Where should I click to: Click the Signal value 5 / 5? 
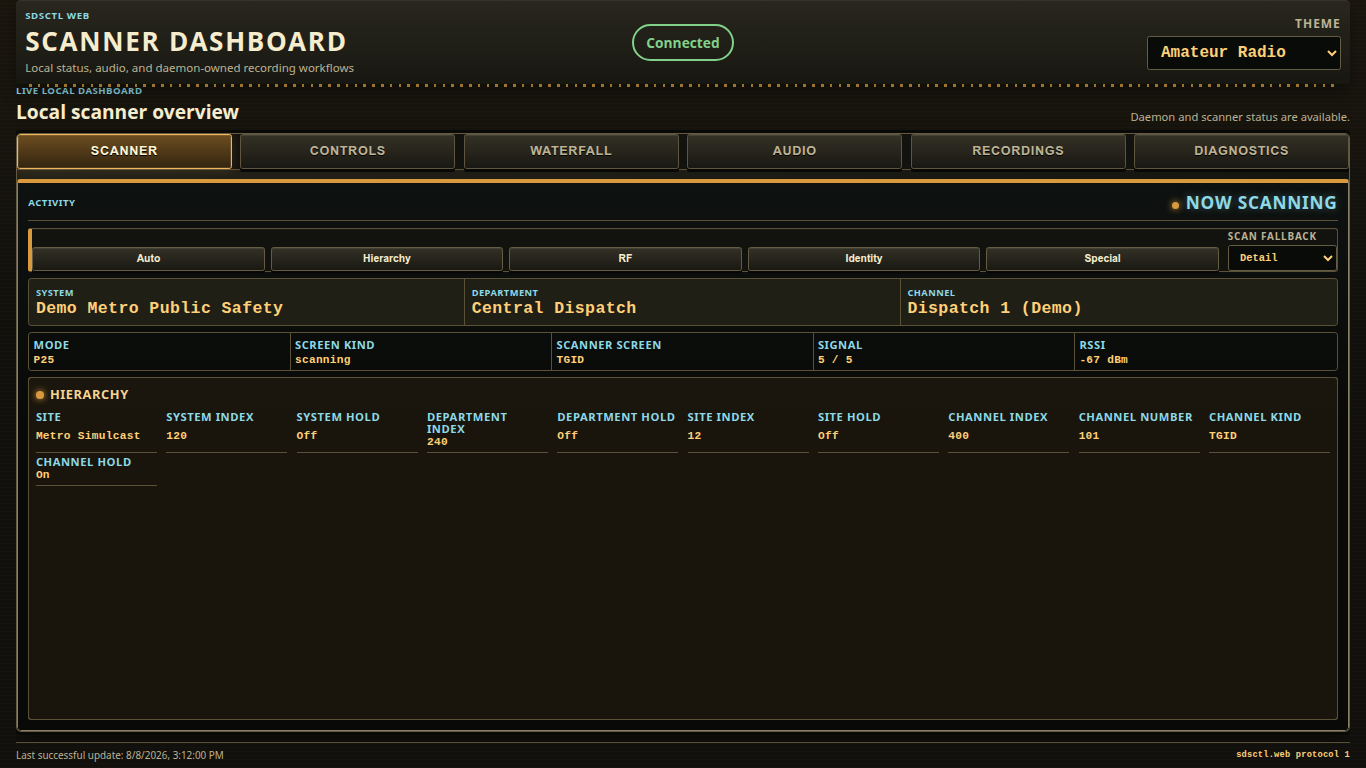835,359
